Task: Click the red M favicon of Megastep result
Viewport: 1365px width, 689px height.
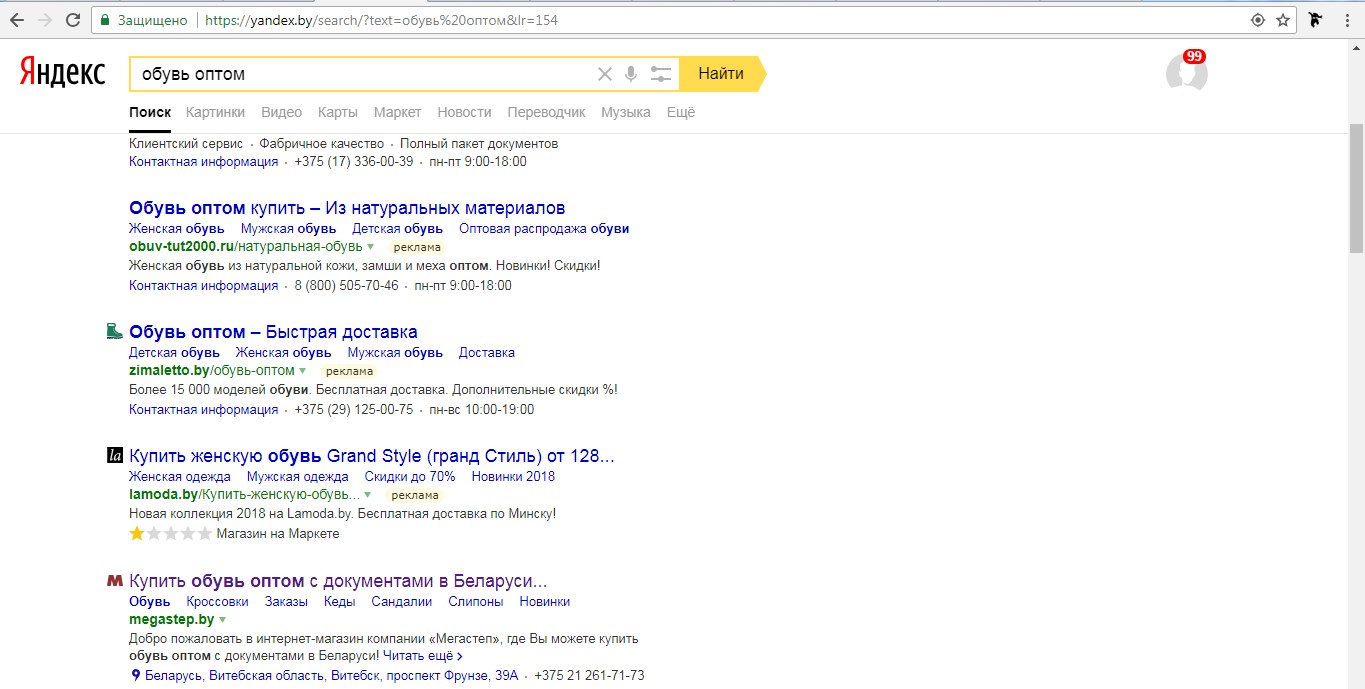Action: 115,580
